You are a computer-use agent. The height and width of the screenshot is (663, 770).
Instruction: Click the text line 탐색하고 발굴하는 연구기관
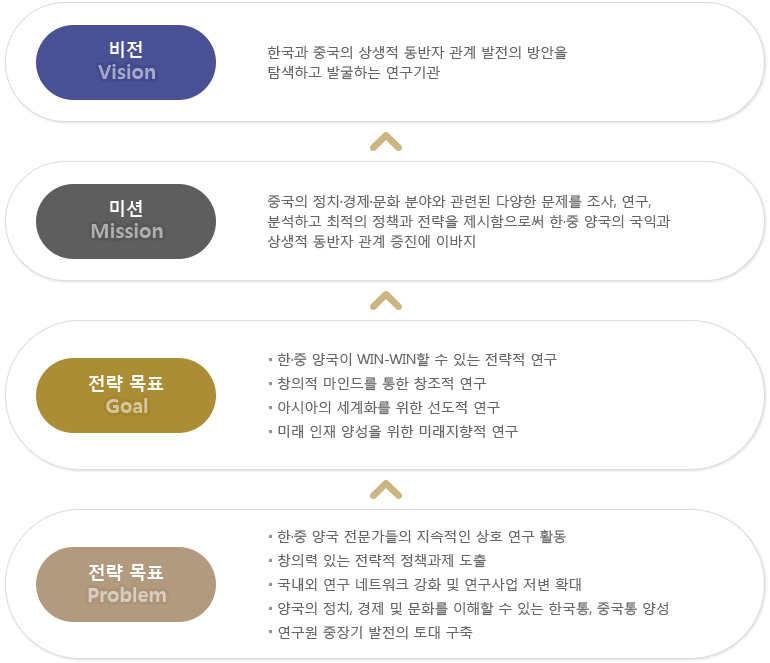[354, 73]
